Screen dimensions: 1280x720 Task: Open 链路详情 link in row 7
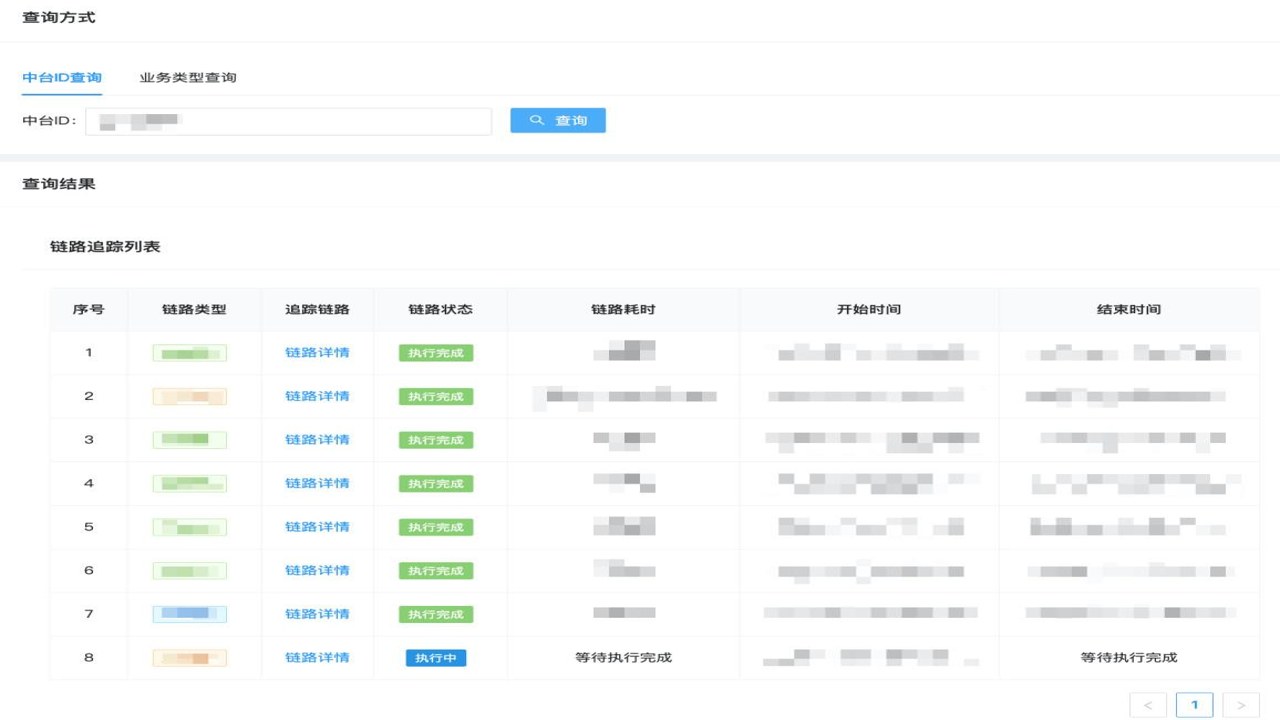coord(317,614)
